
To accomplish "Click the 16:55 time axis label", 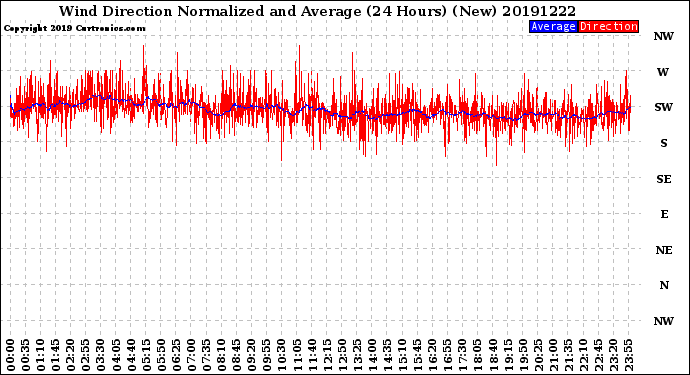I will coord(448,355).
